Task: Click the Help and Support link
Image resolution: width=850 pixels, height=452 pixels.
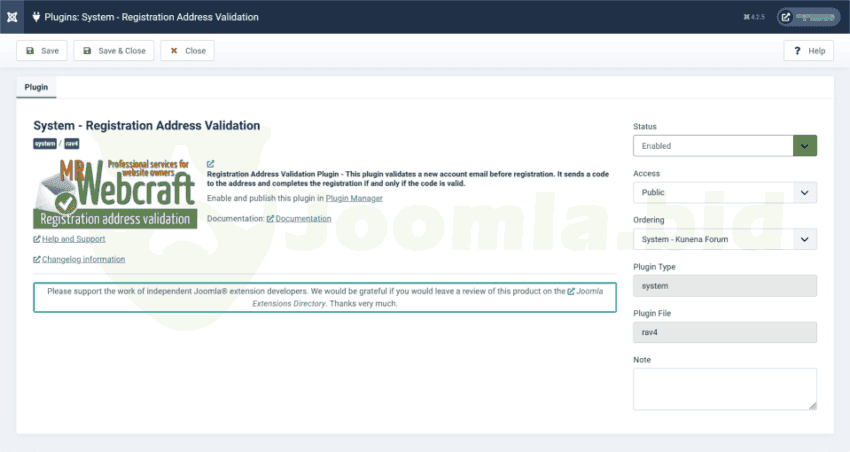Action: coord(72,239)
